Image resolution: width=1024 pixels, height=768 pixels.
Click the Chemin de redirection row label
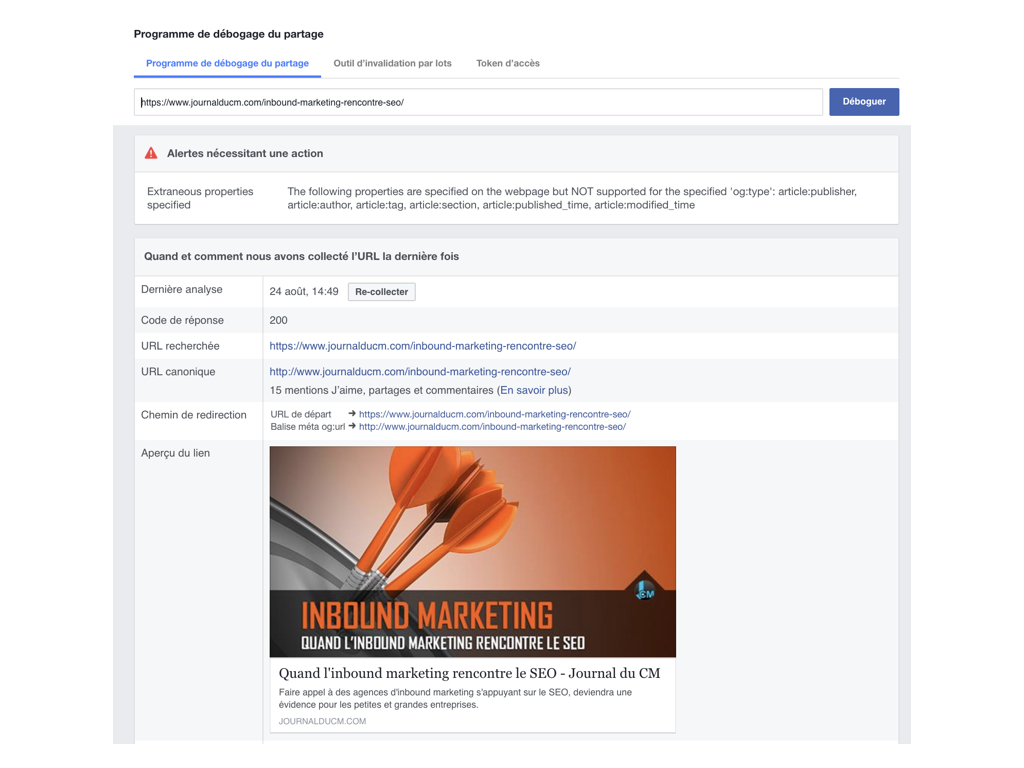pyautogui.click(x=194, y=415)
